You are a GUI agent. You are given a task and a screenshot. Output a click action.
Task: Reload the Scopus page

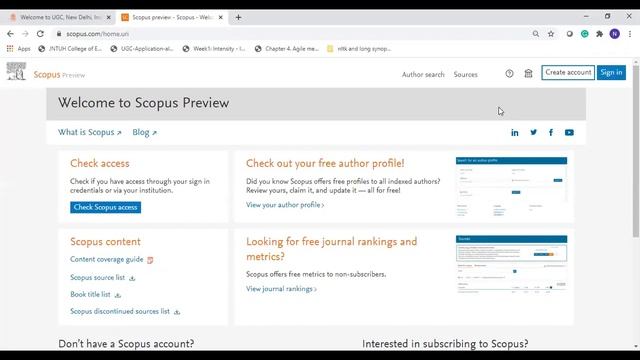[x=40, y=34]
